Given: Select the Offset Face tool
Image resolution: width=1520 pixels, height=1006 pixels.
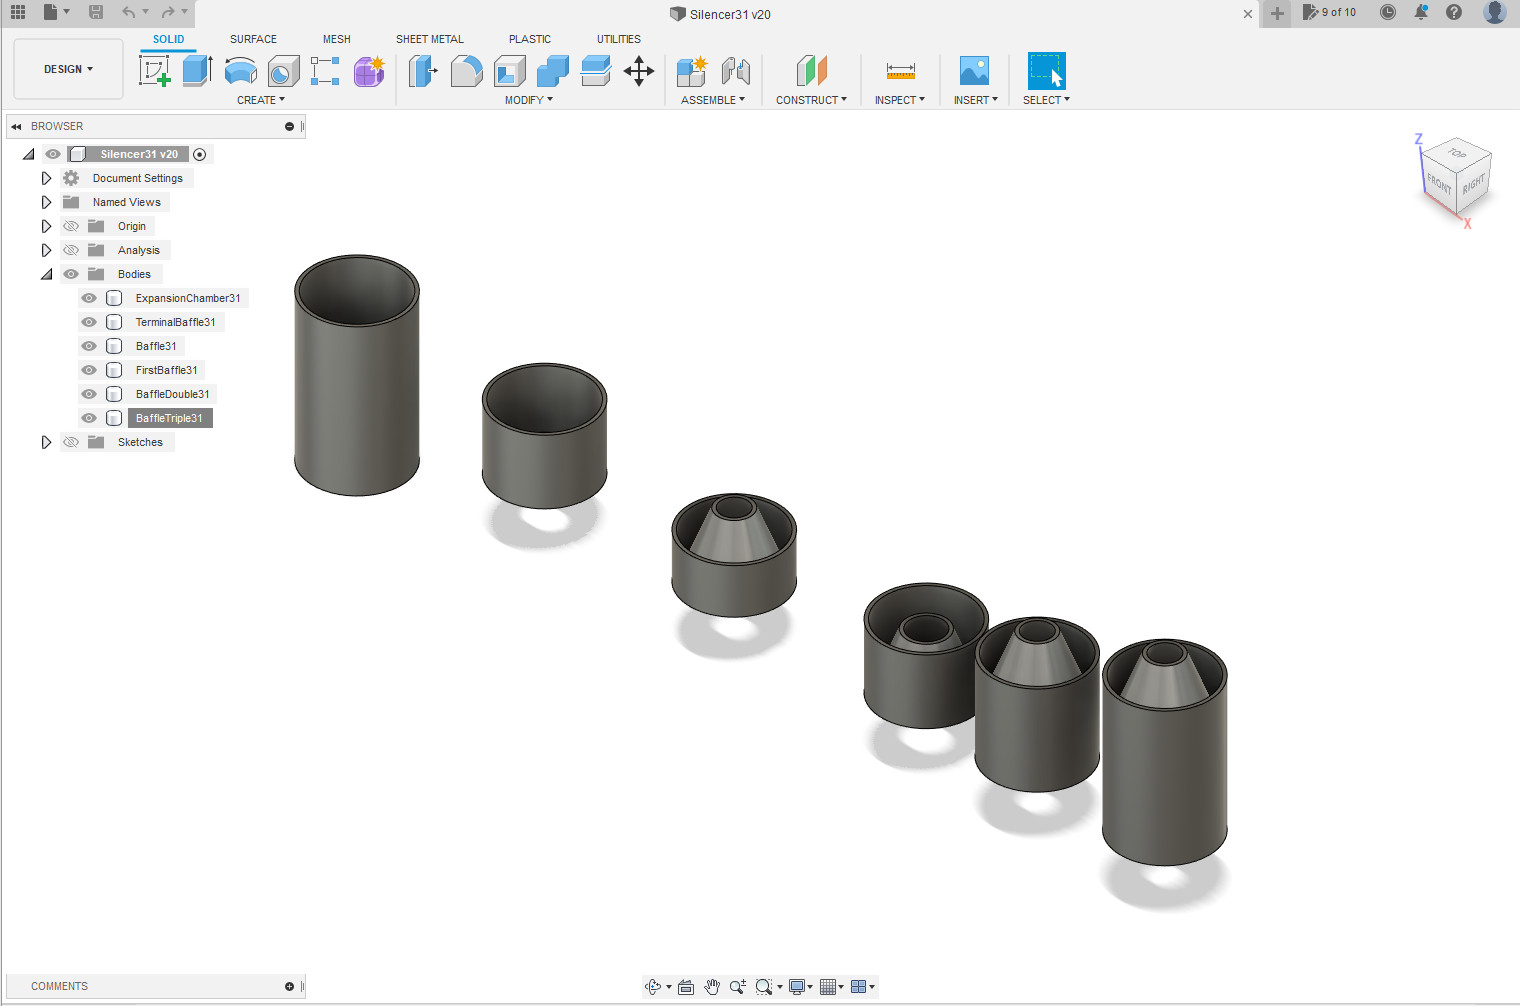Looking at the screenshot, I should (x=595, y=71).
